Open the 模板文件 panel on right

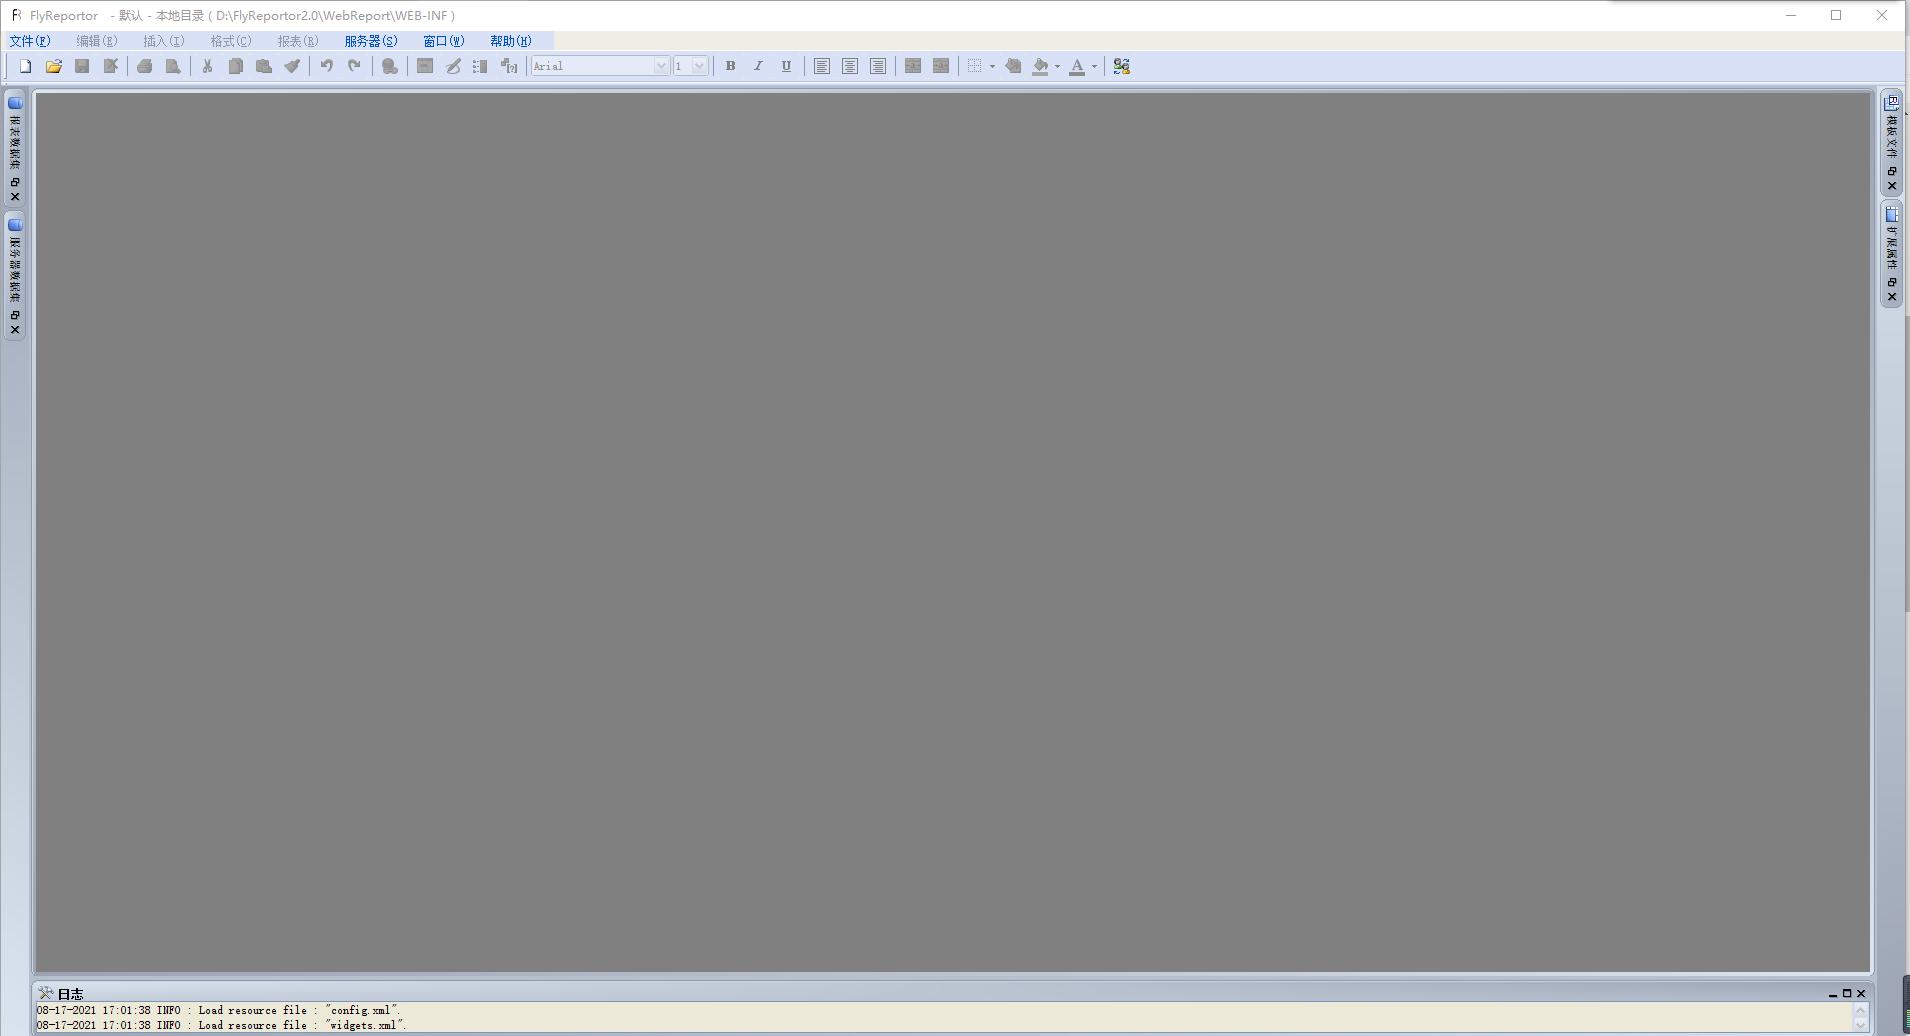(1891, 130)
